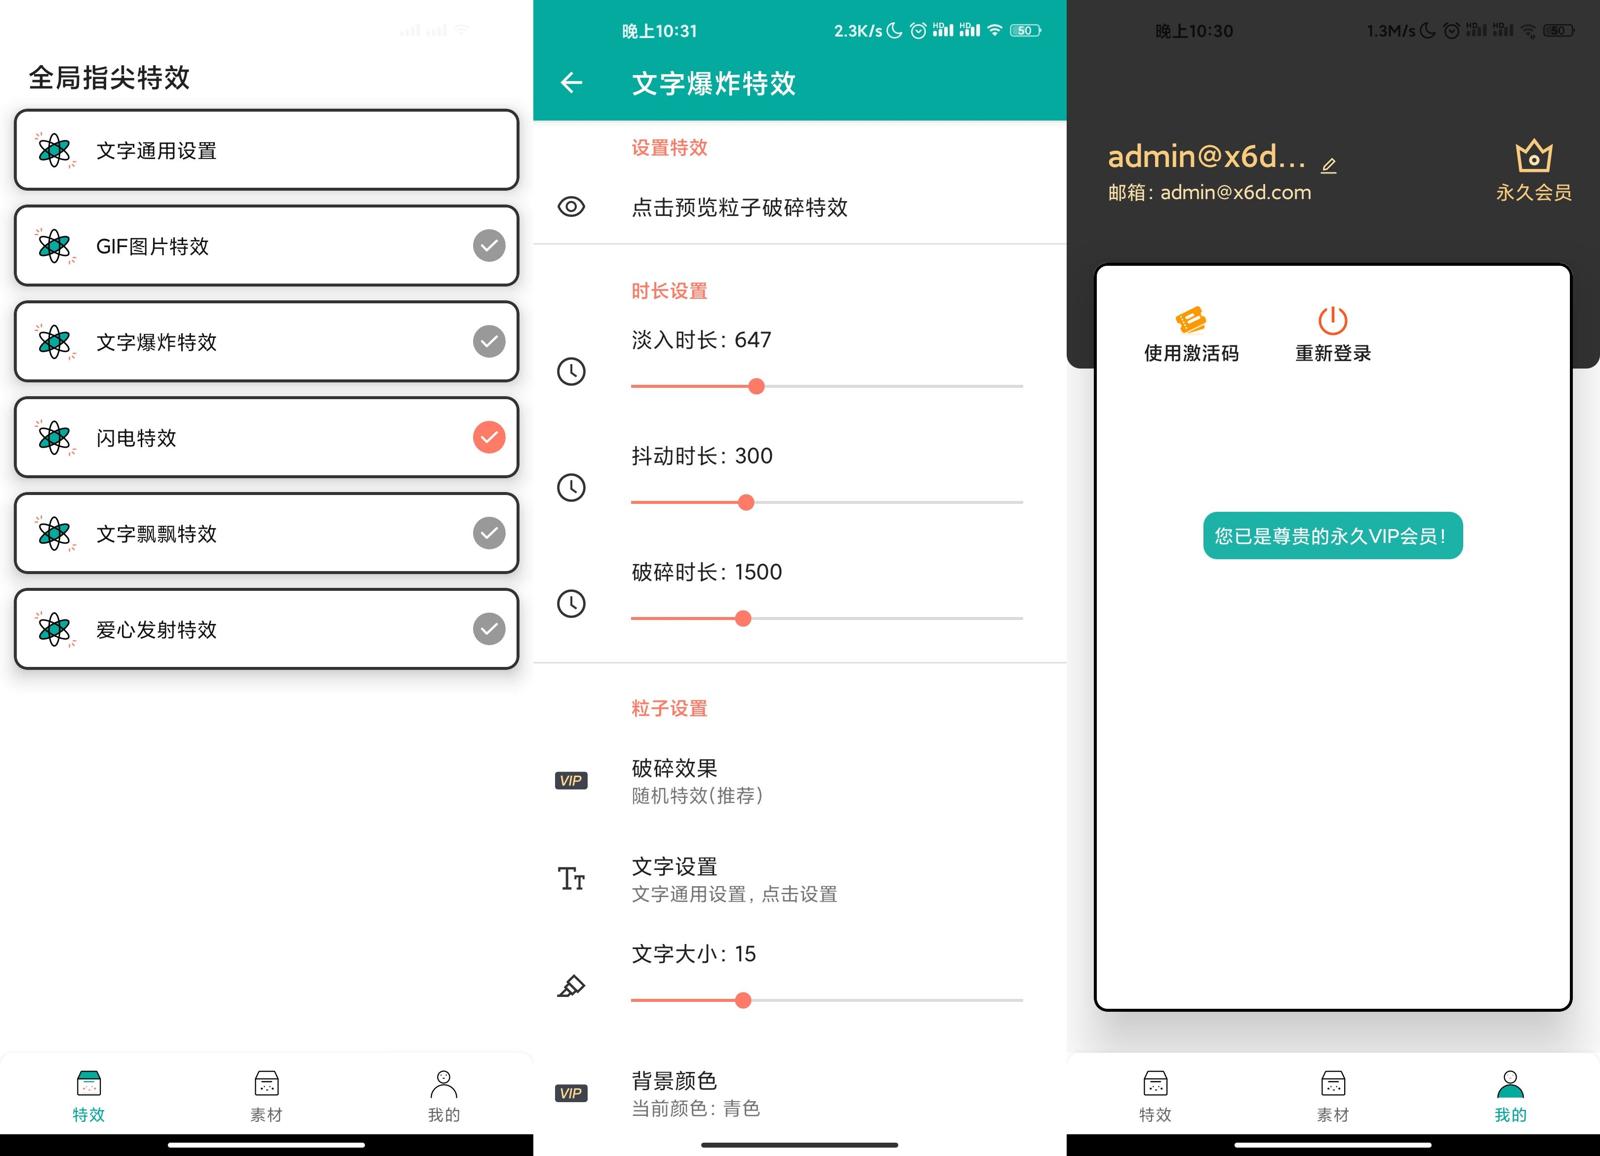
Task: Enable the 爱心发射特效 checkmark
Action: (x=488, y=629)
